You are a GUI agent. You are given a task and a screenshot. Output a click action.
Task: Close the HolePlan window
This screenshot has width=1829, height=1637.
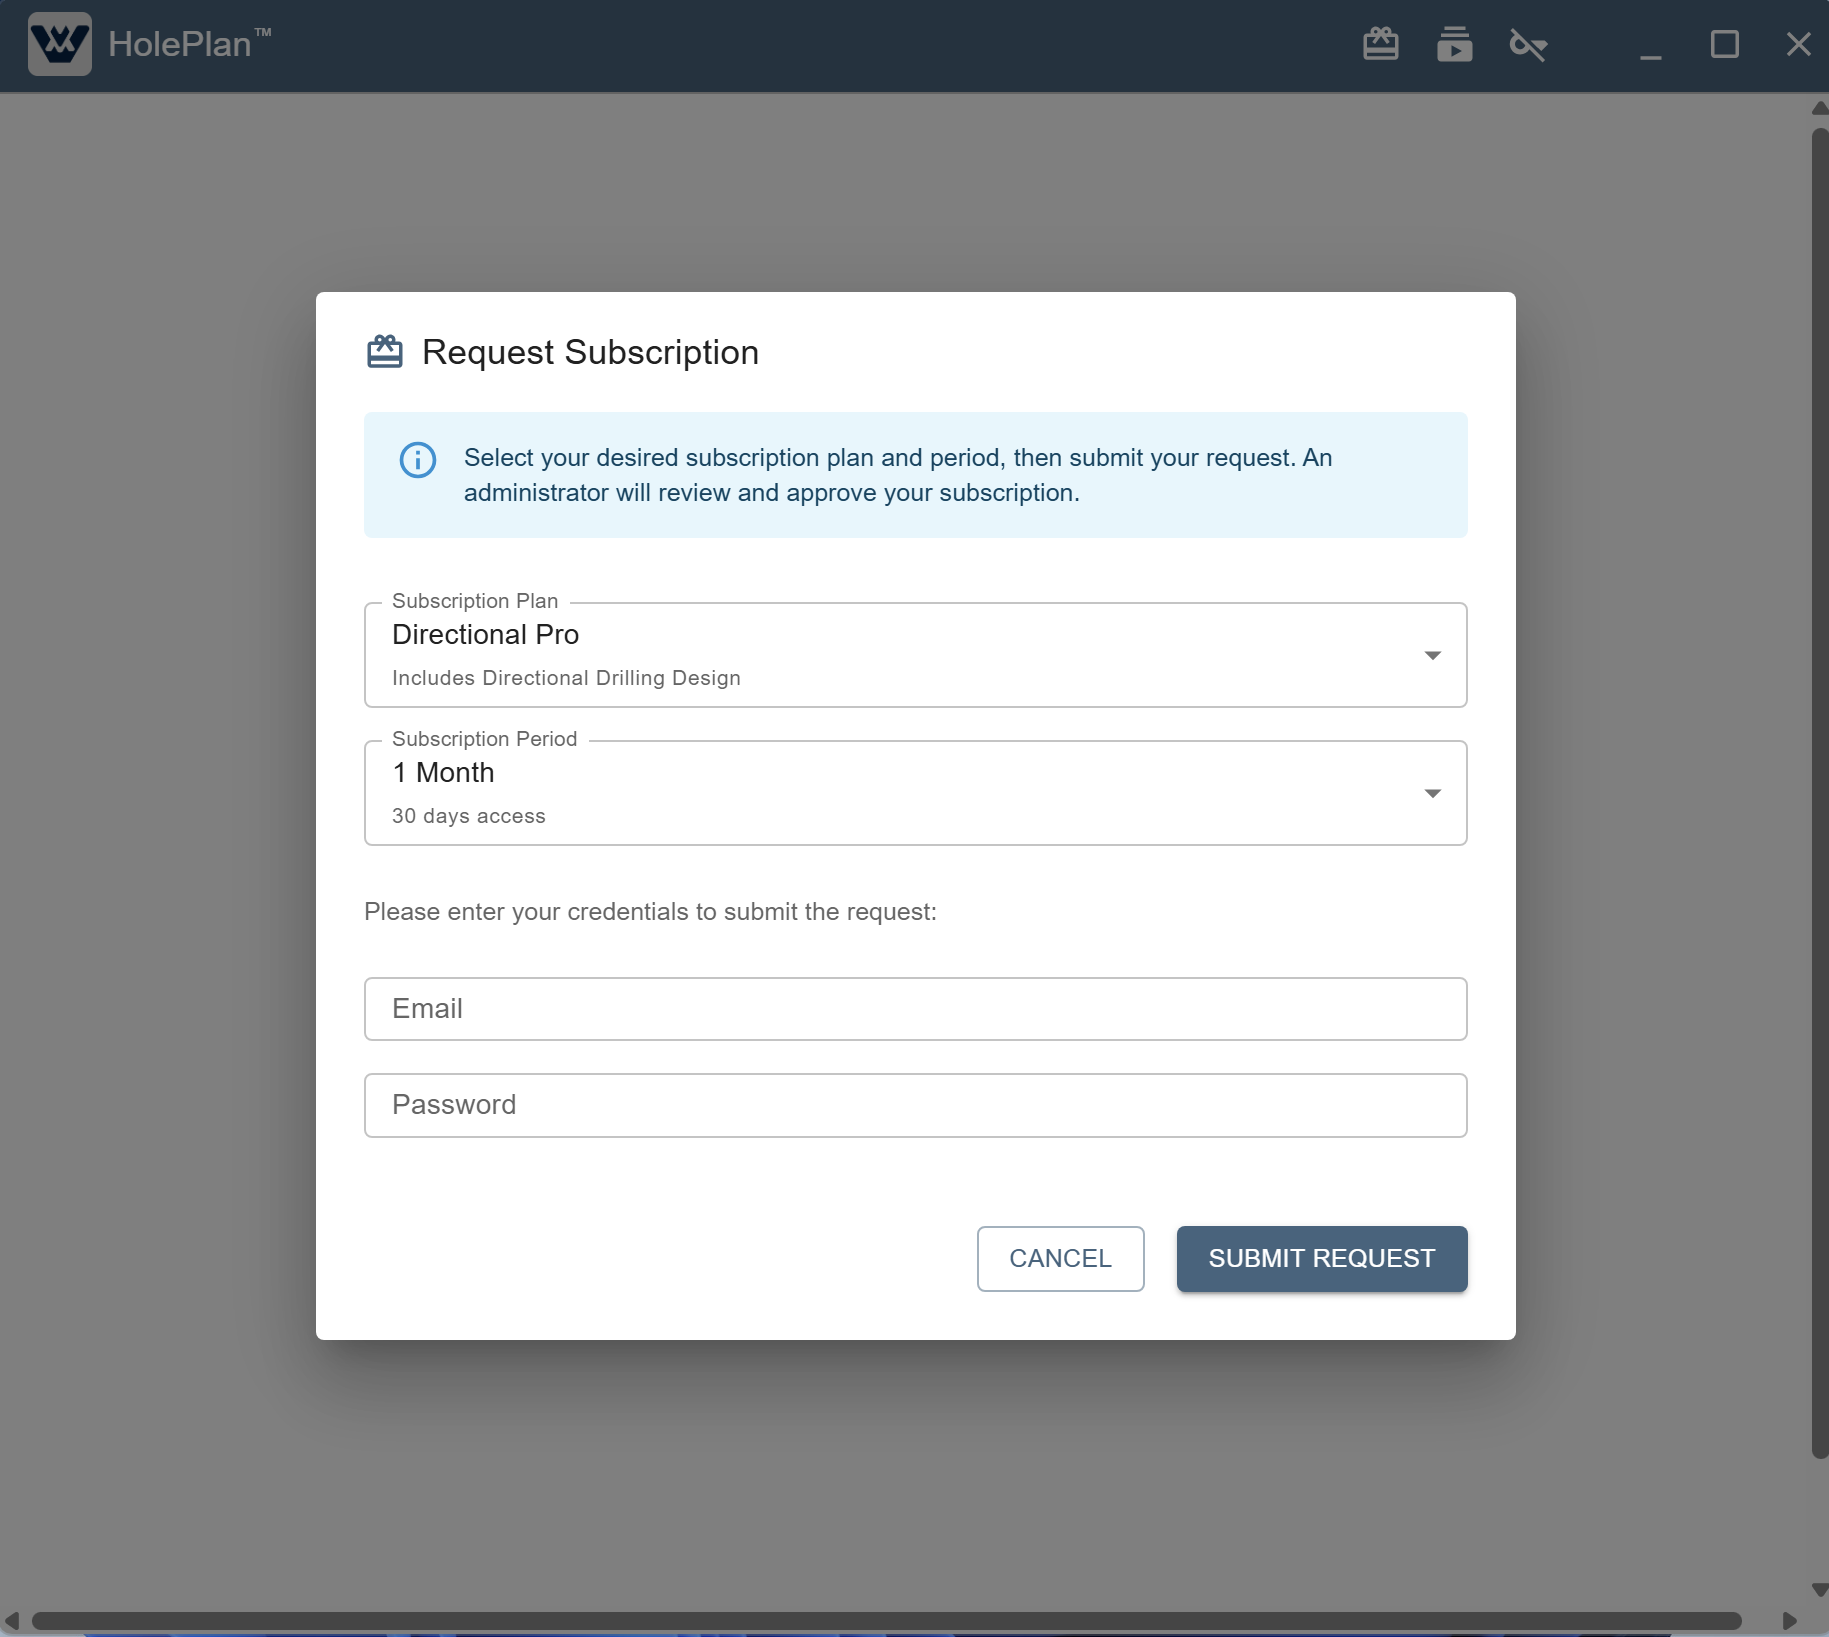coord(1798,44)
